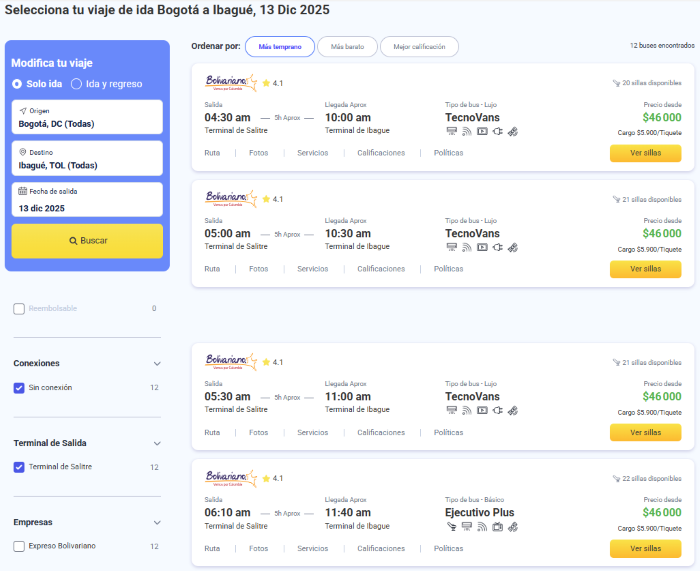Click the Wi-Fi icon on the 04:30 am bus

click(x=466, y=131)
